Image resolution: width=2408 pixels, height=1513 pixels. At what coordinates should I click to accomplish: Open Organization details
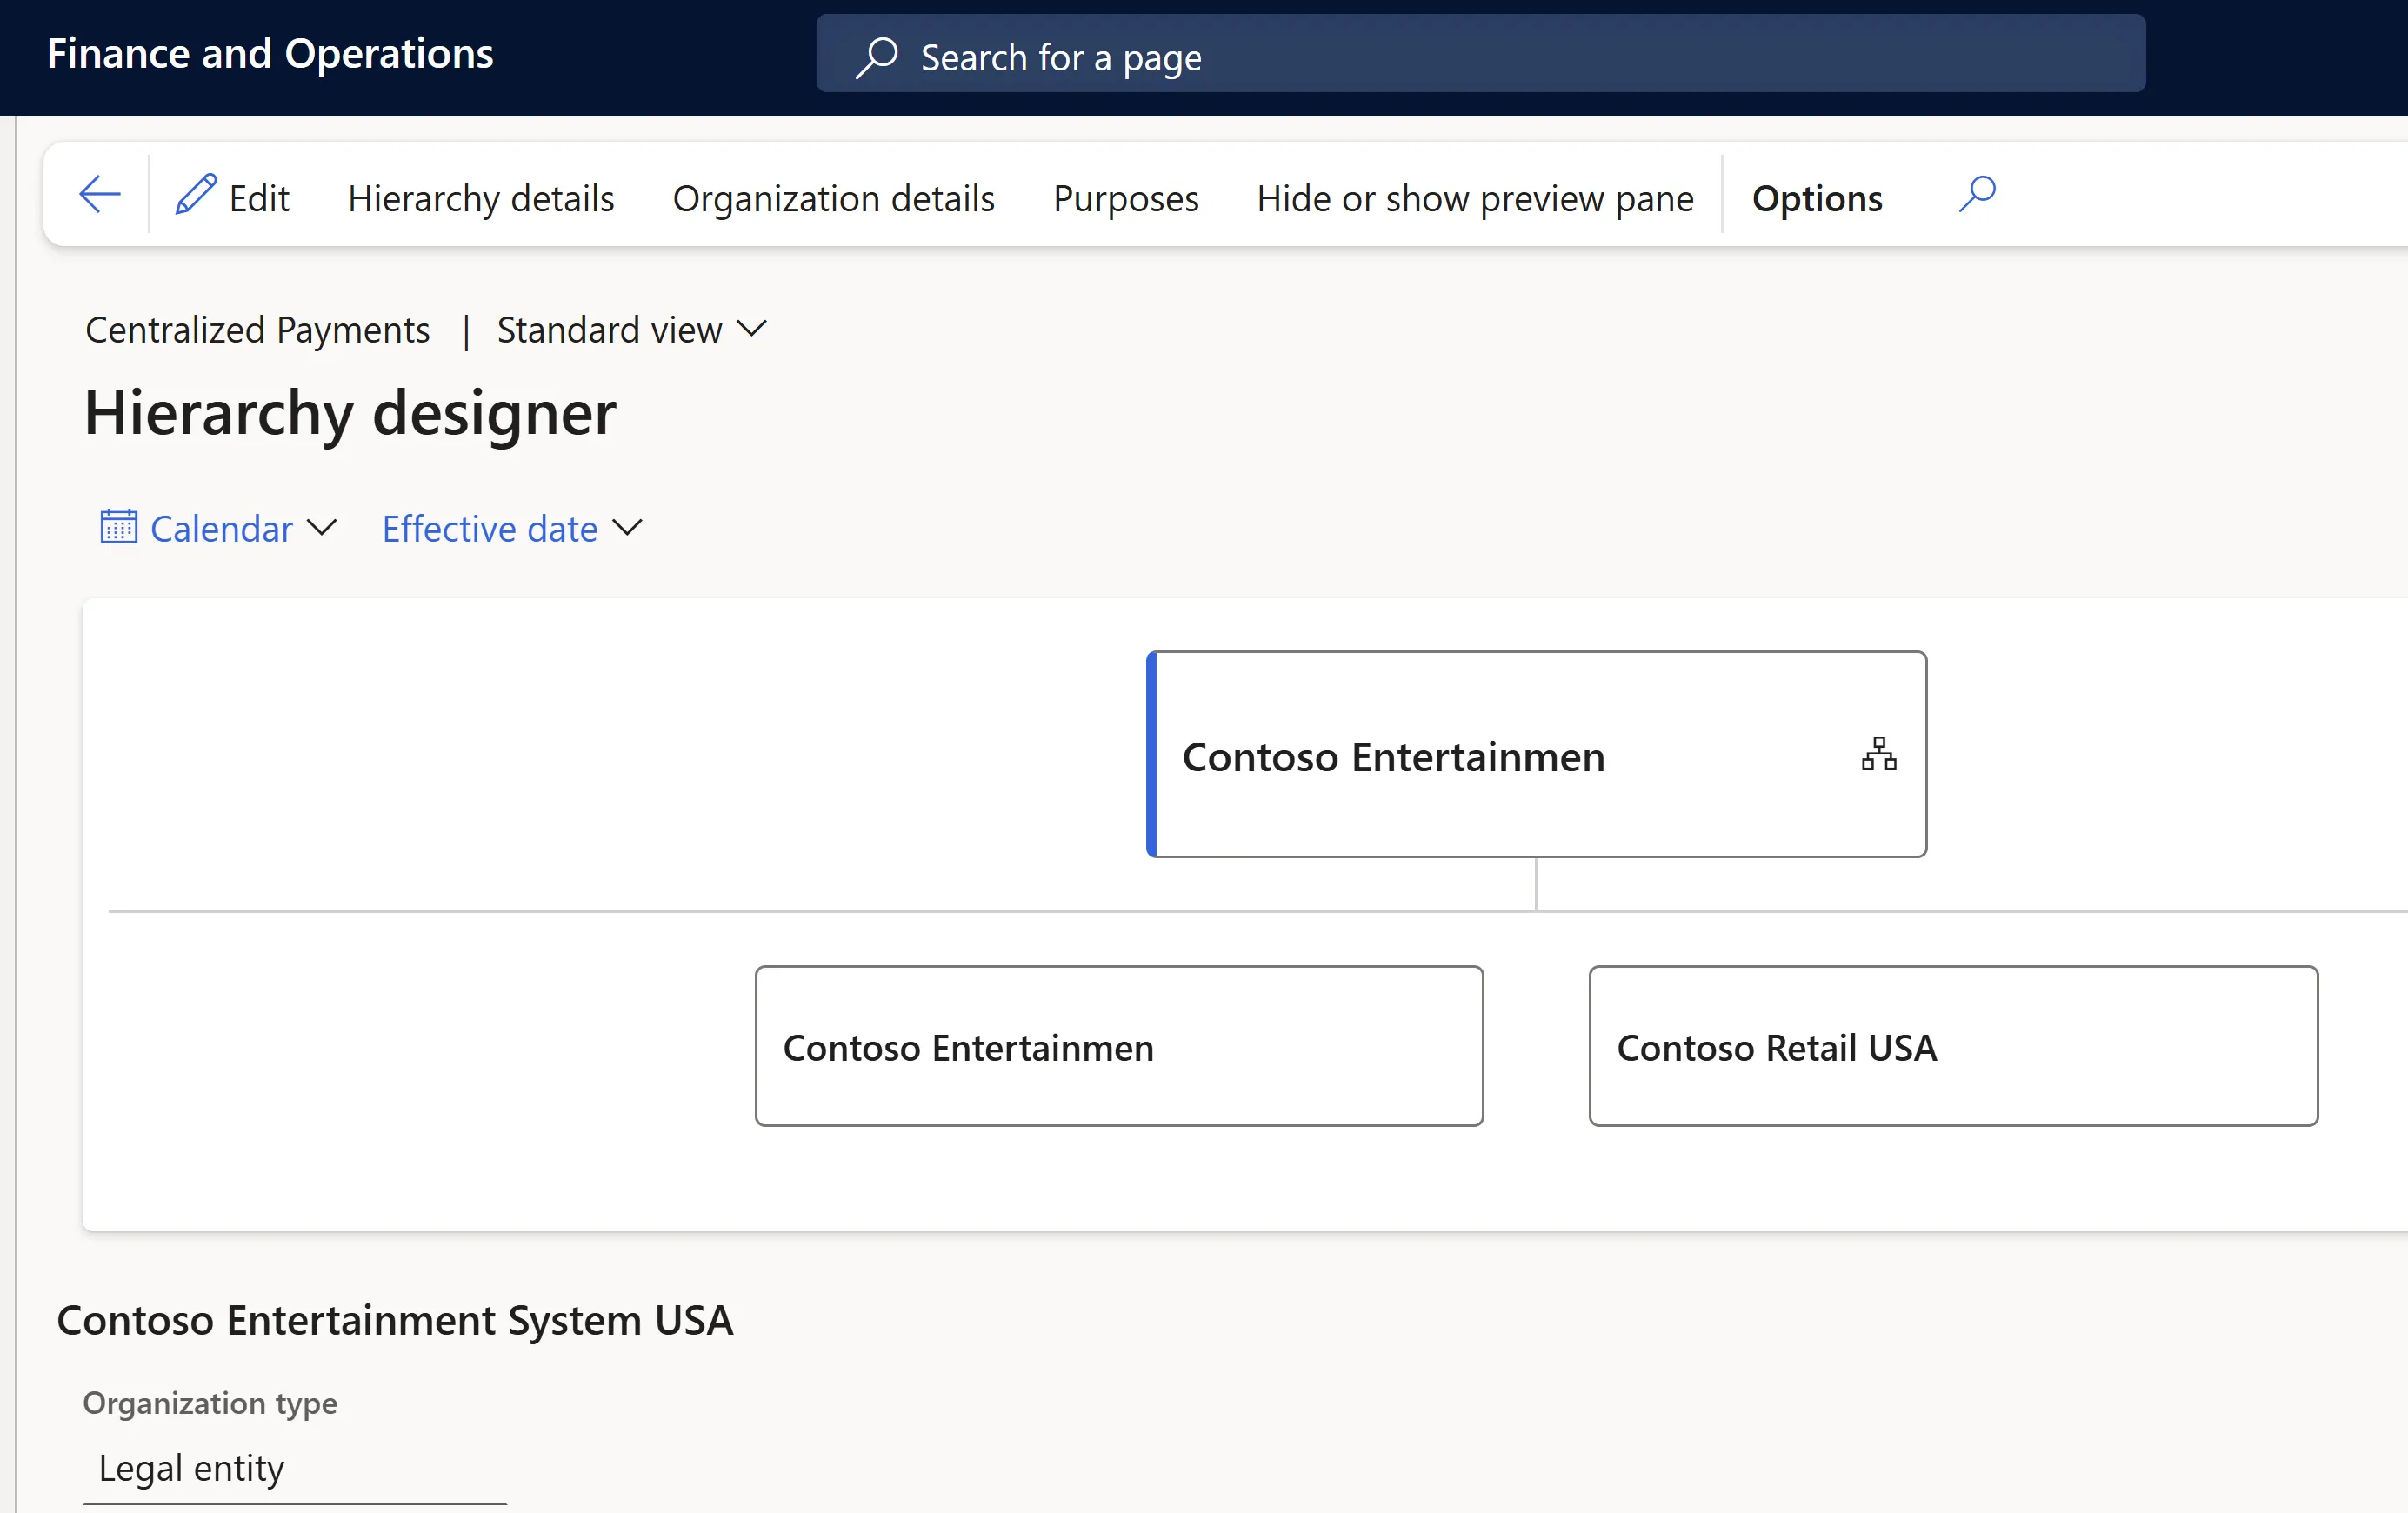pos(833,198)
